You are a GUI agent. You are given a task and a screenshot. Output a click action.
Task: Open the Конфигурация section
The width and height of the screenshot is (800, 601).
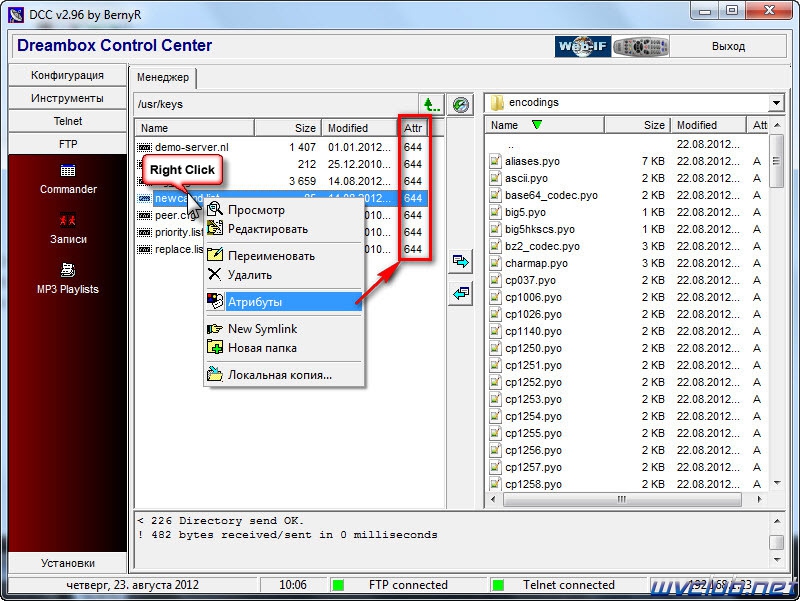(x=67, y=75)
